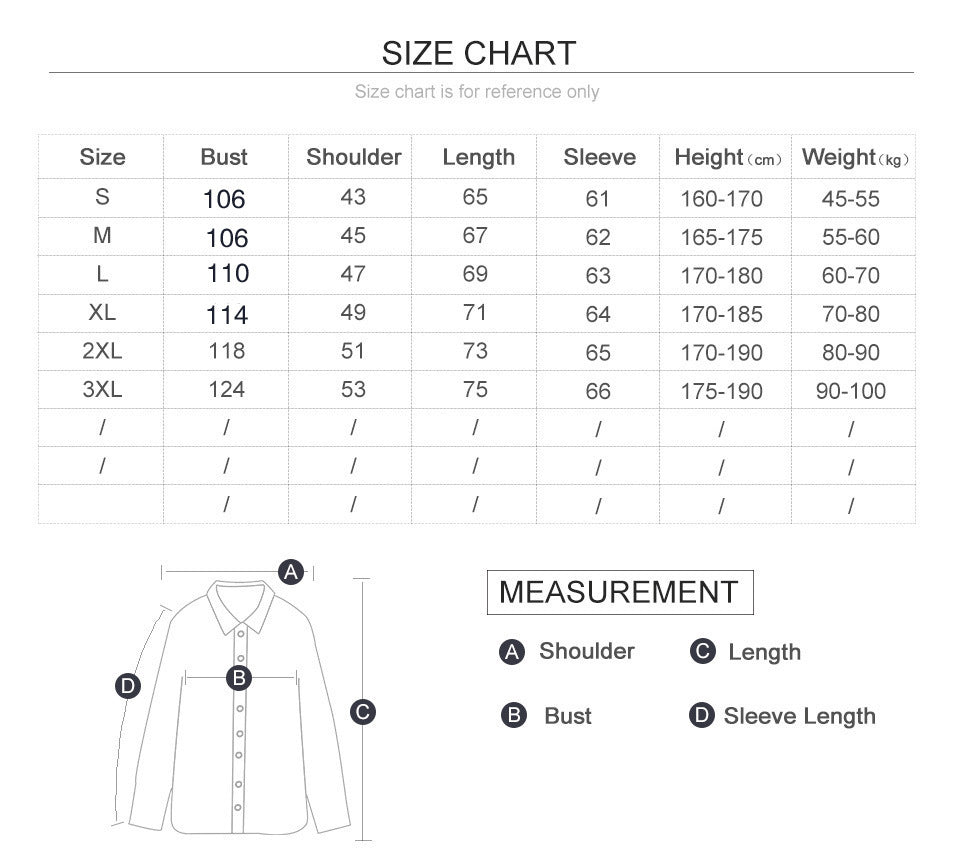Click the height range 165-175 cell
960x853 pixels.
click(721, 237)
